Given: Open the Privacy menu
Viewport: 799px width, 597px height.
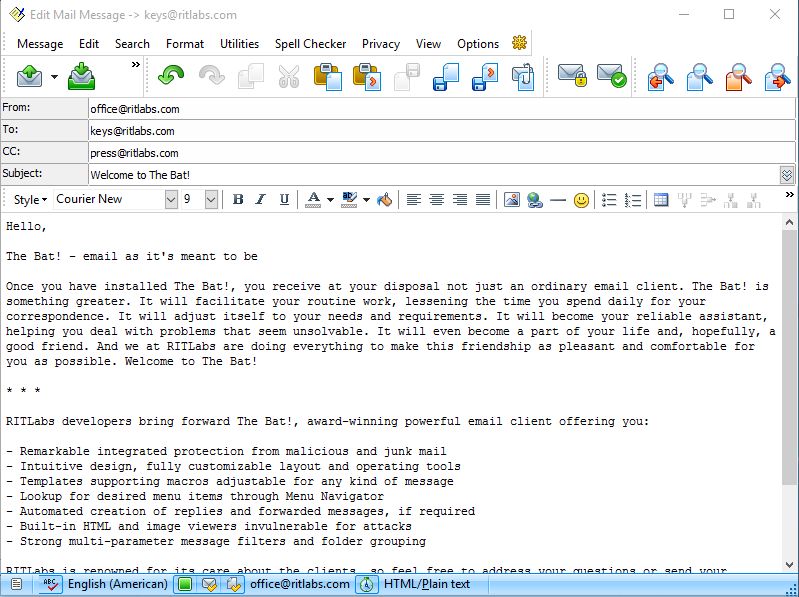Looking at the screenshot, I should (x=381, y=44).
